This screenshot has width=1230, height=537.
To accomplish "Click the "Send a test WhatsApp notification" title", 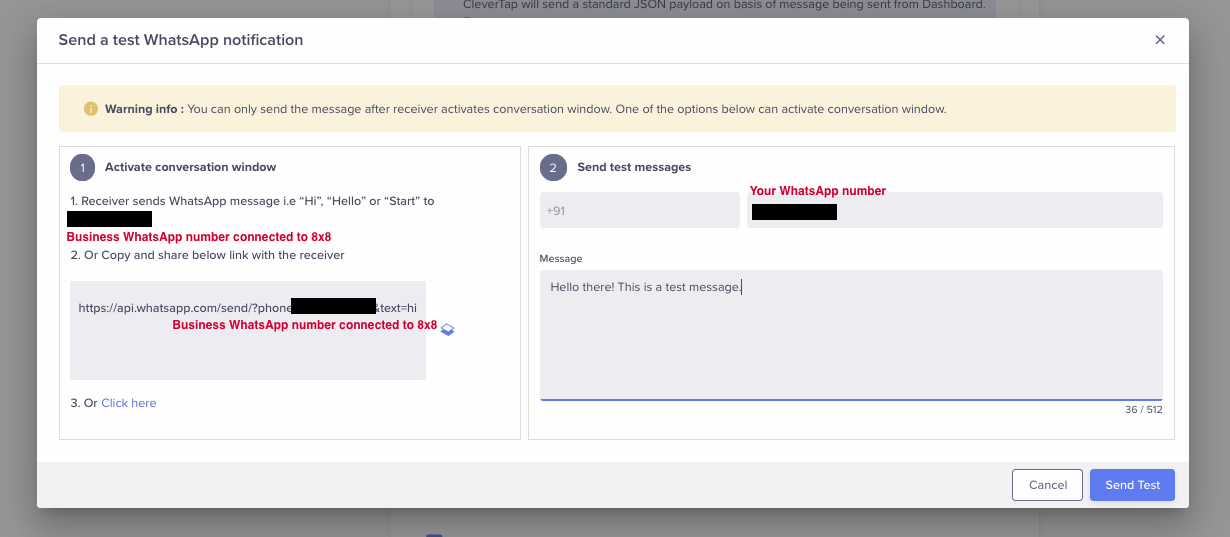I will 181,40.
